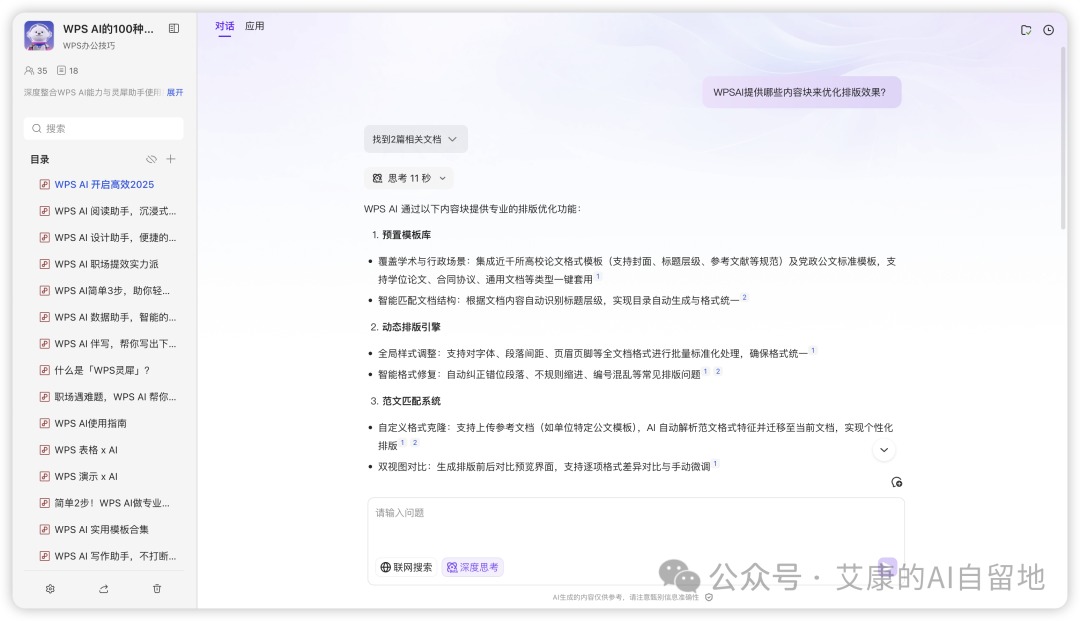Viewport: 1080px width, 621px height.
Task: Open the settings gear in sidebar bottom
Action: (x=50, y=589)
